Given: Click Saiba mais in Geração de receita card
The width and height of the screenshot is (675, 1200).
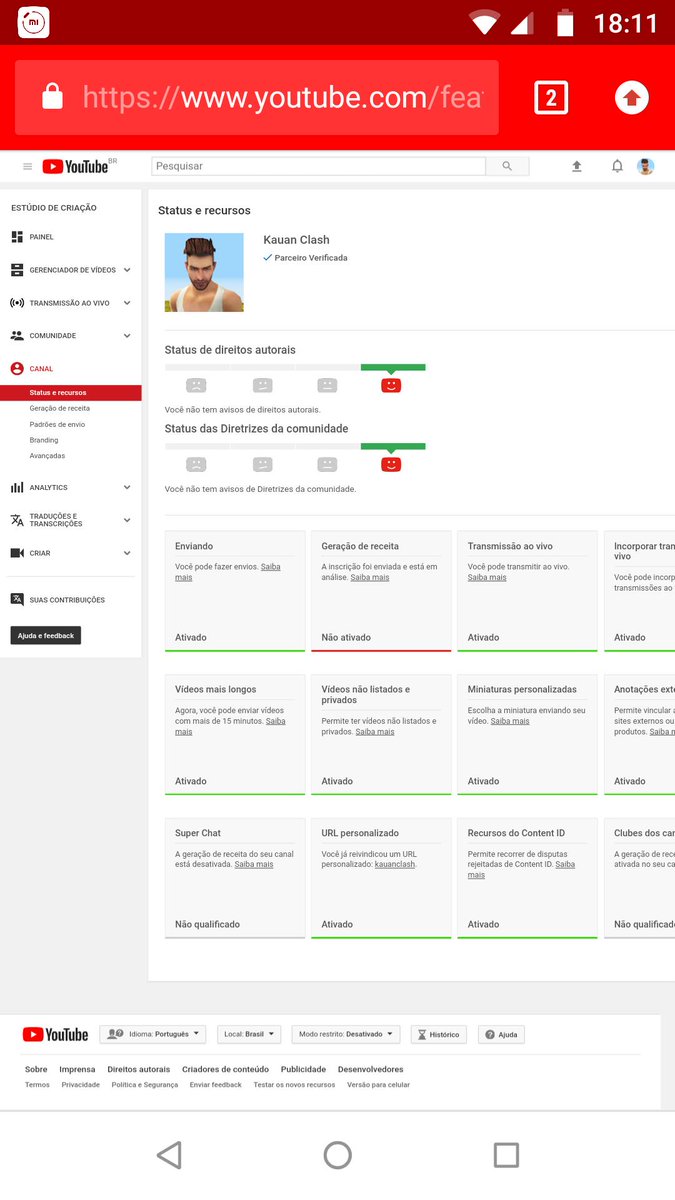Looking at the screenshot, I should tap(370, 577).
